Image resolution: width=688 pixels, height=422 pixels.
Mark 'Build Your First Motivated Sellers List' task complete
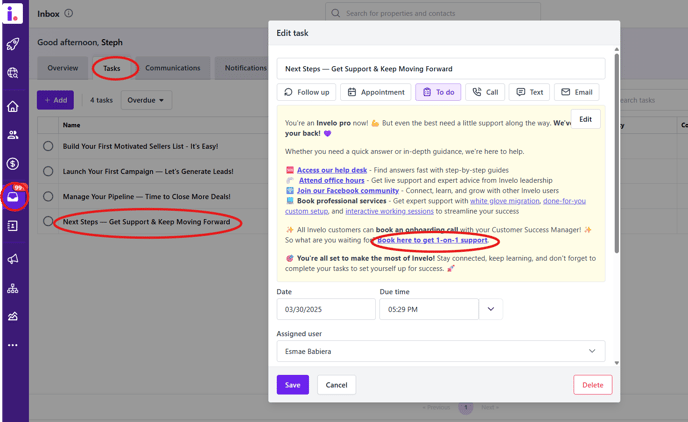(x=48, y=146)
